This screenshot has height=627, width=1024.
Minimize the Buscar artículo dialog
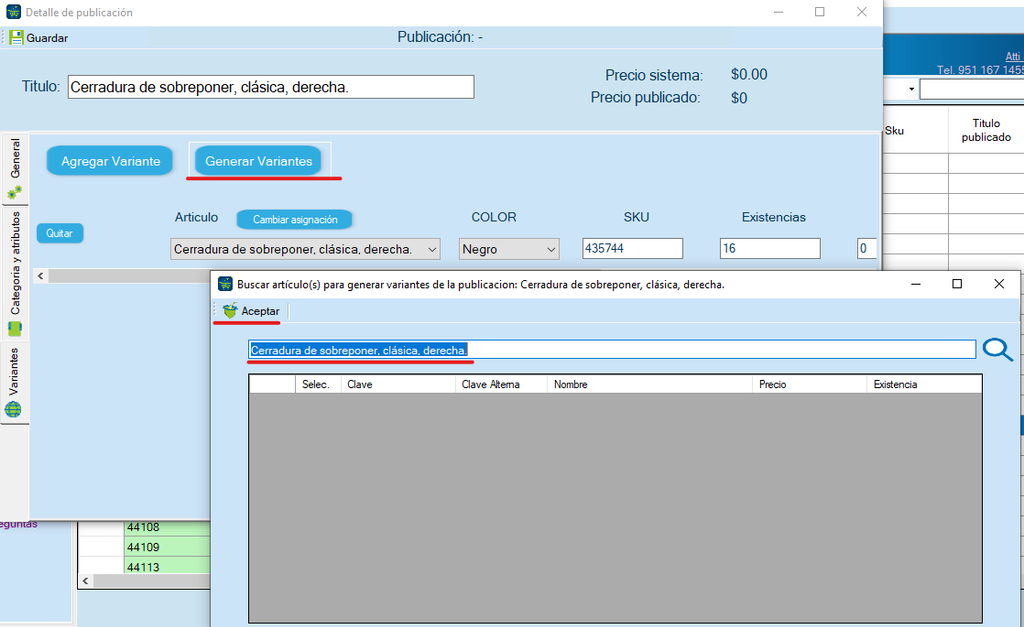click(x=916, y=283)
